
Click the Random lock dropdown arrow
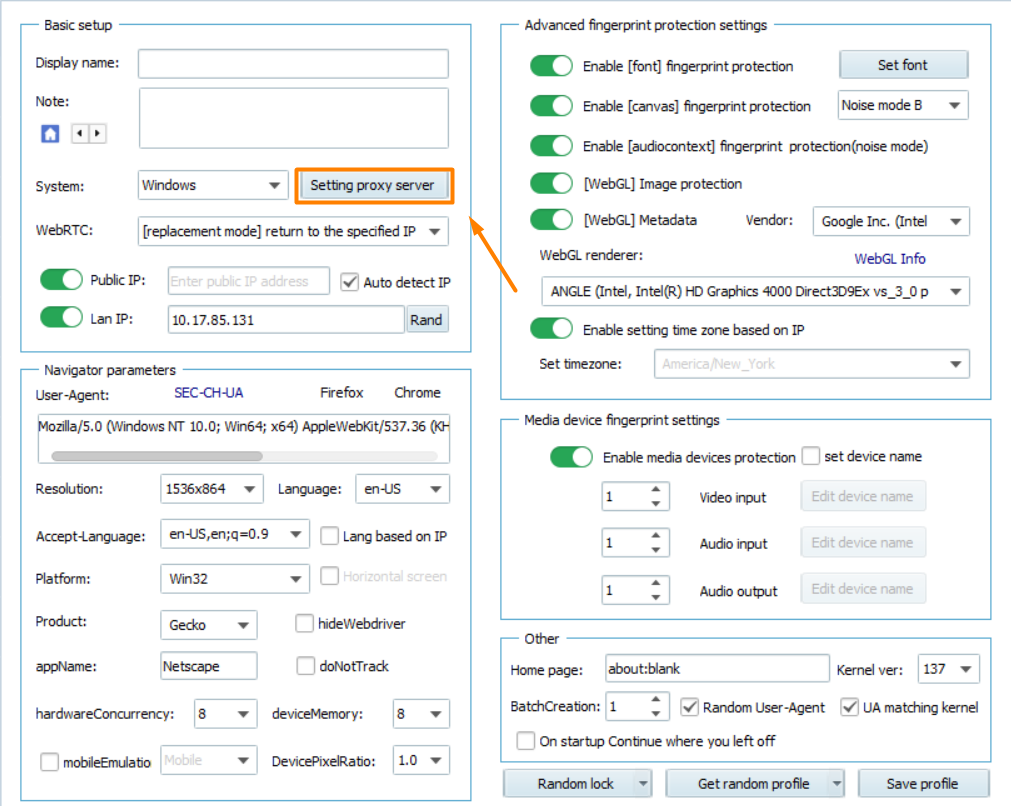click(641, 783)
